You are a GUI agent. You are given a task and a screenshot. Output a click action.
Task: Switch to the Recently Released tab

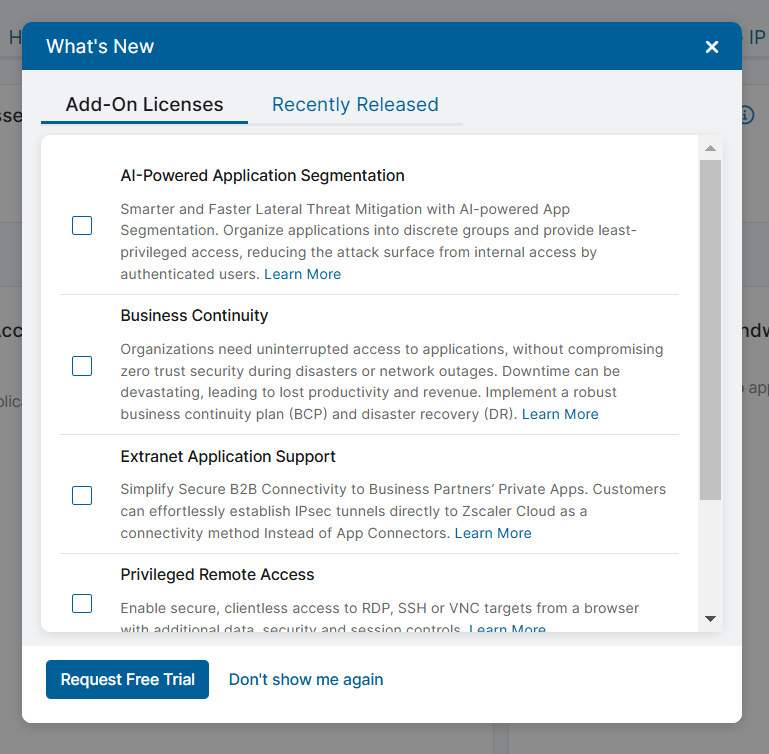[x=355, y=104]
